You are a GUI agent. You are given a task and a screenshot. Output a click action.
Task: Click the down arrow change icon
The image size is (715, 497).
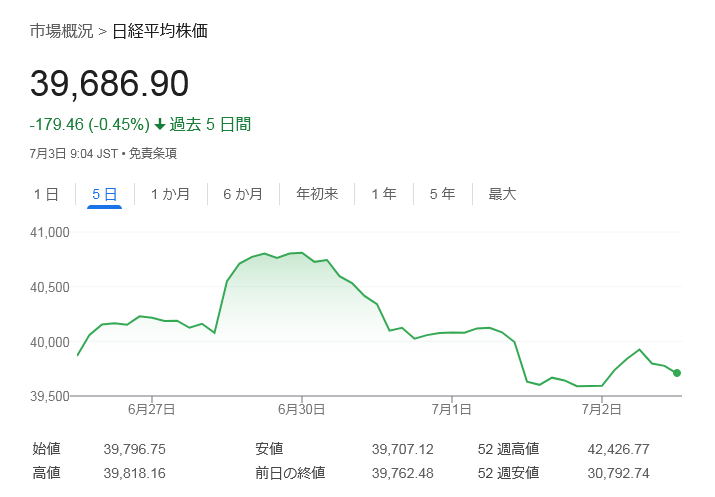[160, 124]
